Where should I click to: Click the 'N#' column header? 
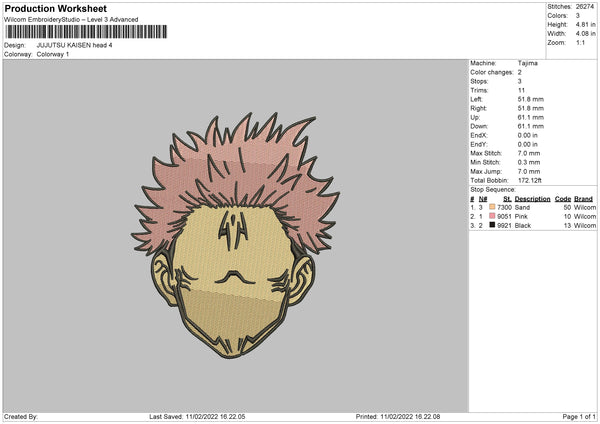pos(483,199)
